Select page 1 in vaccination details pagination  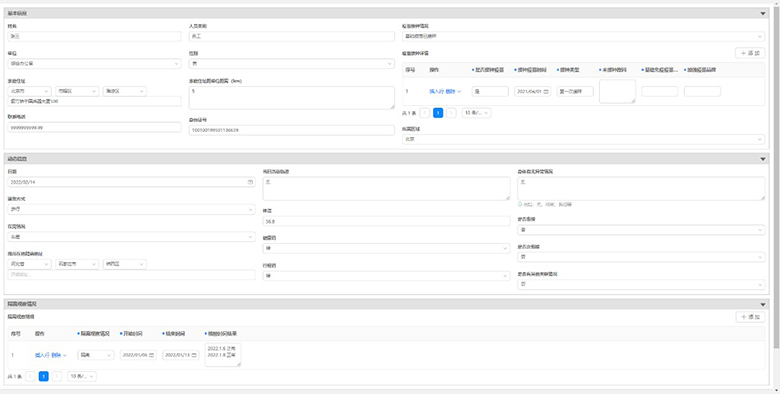click(438, 113)
